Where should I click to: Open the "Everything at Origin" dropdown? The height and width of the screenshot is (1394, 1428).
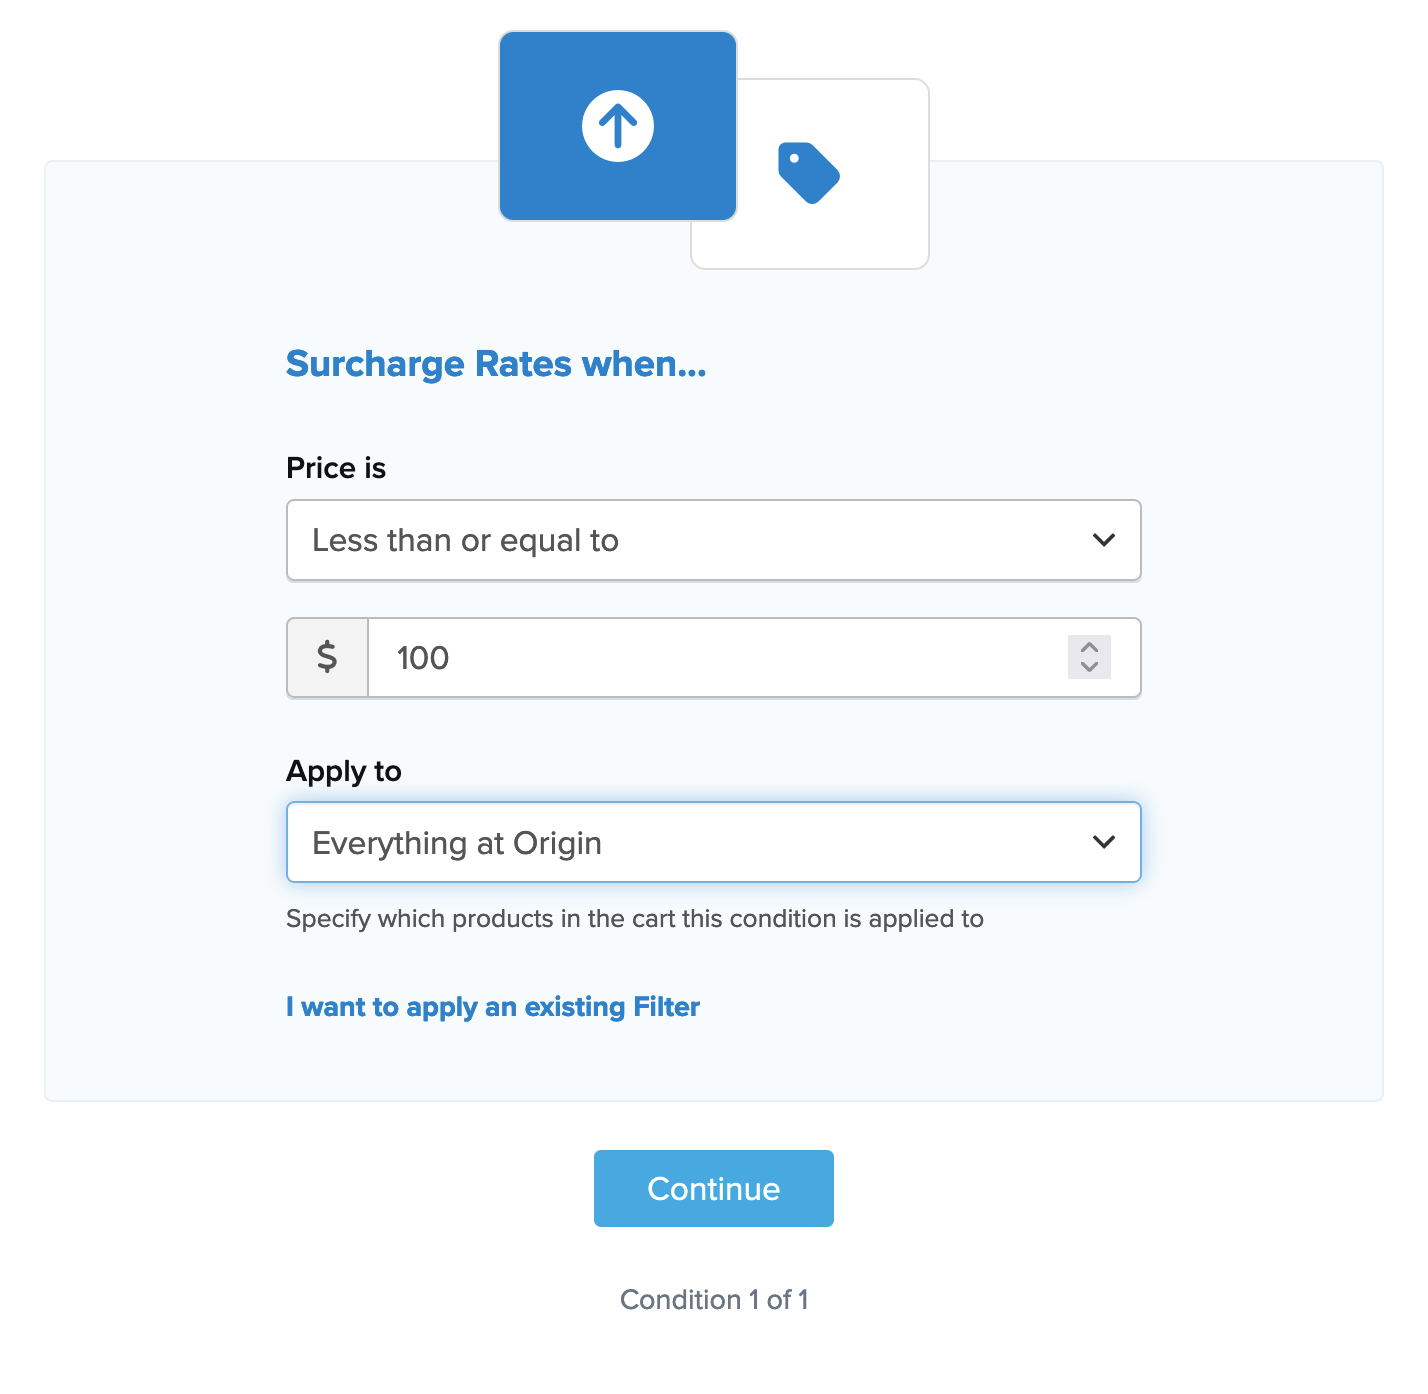coord(690,843)
